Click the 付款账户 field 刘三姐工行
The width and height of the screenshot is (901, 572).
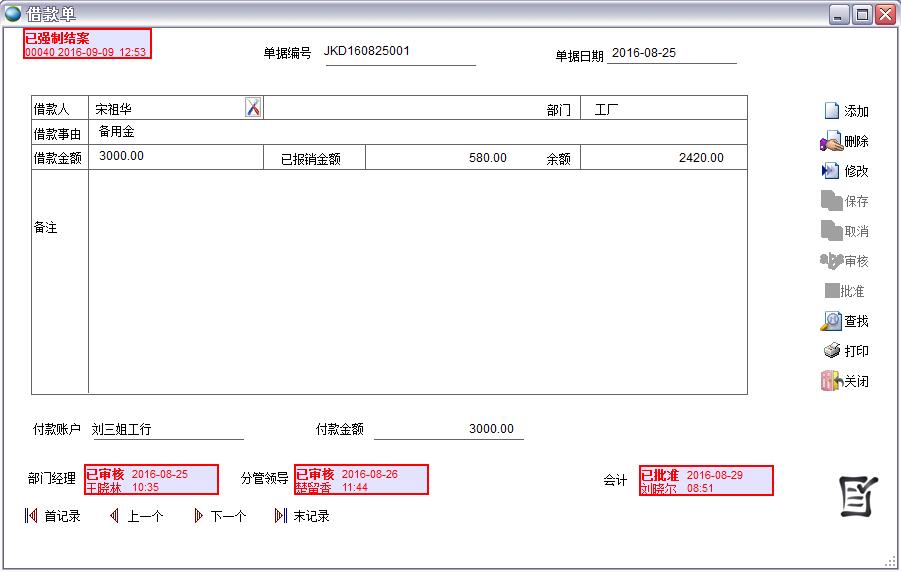(166, 430)
